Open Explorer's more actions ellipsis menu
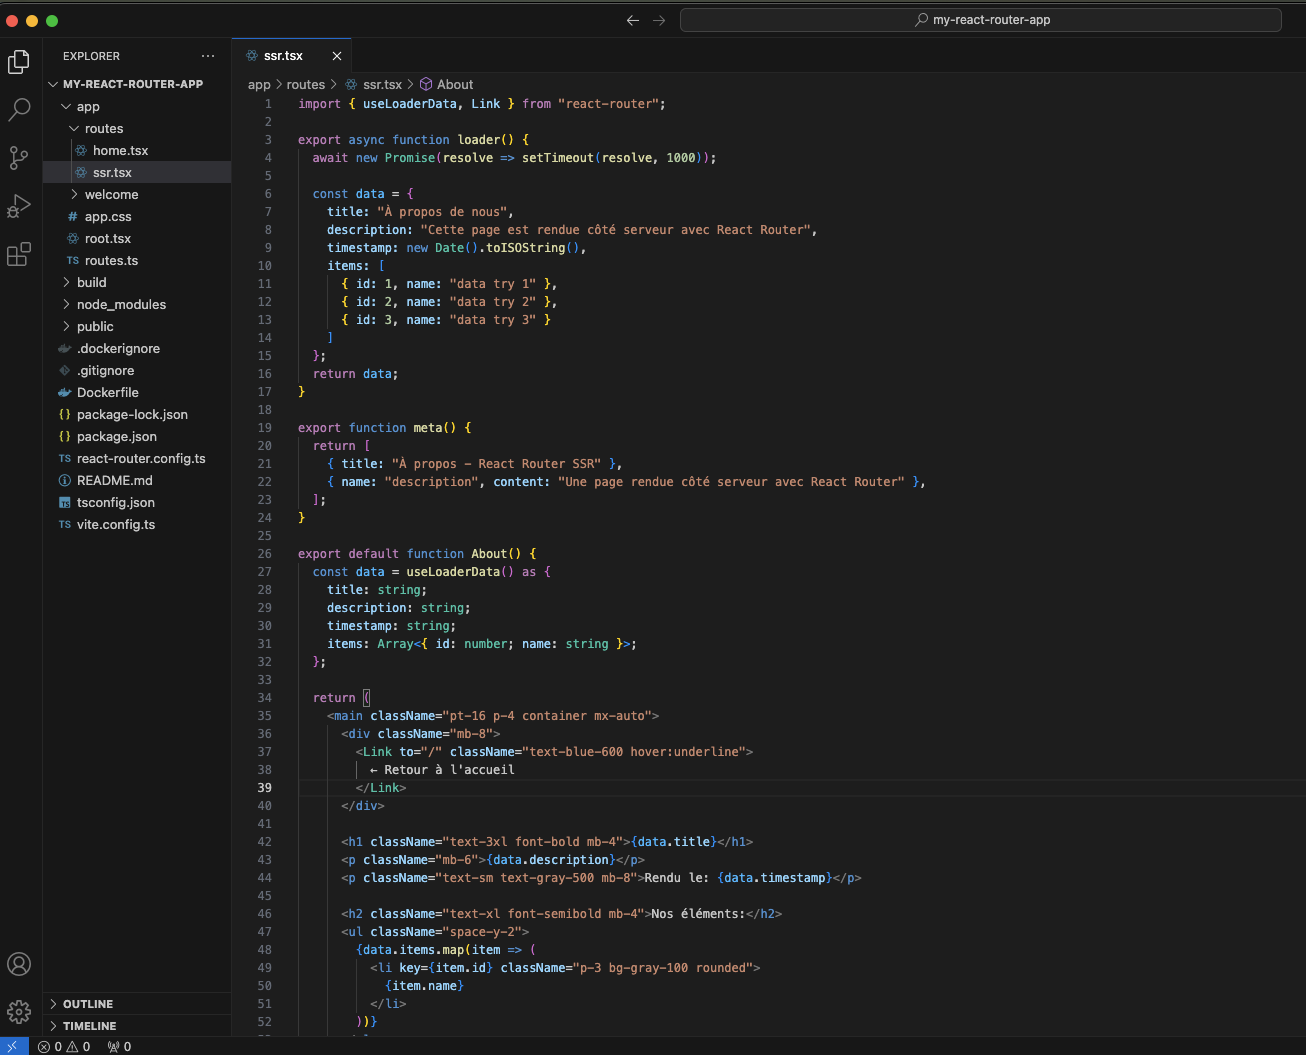Screen dimensions: 1306x1055 pyautogui.click(x=208, y=56)
